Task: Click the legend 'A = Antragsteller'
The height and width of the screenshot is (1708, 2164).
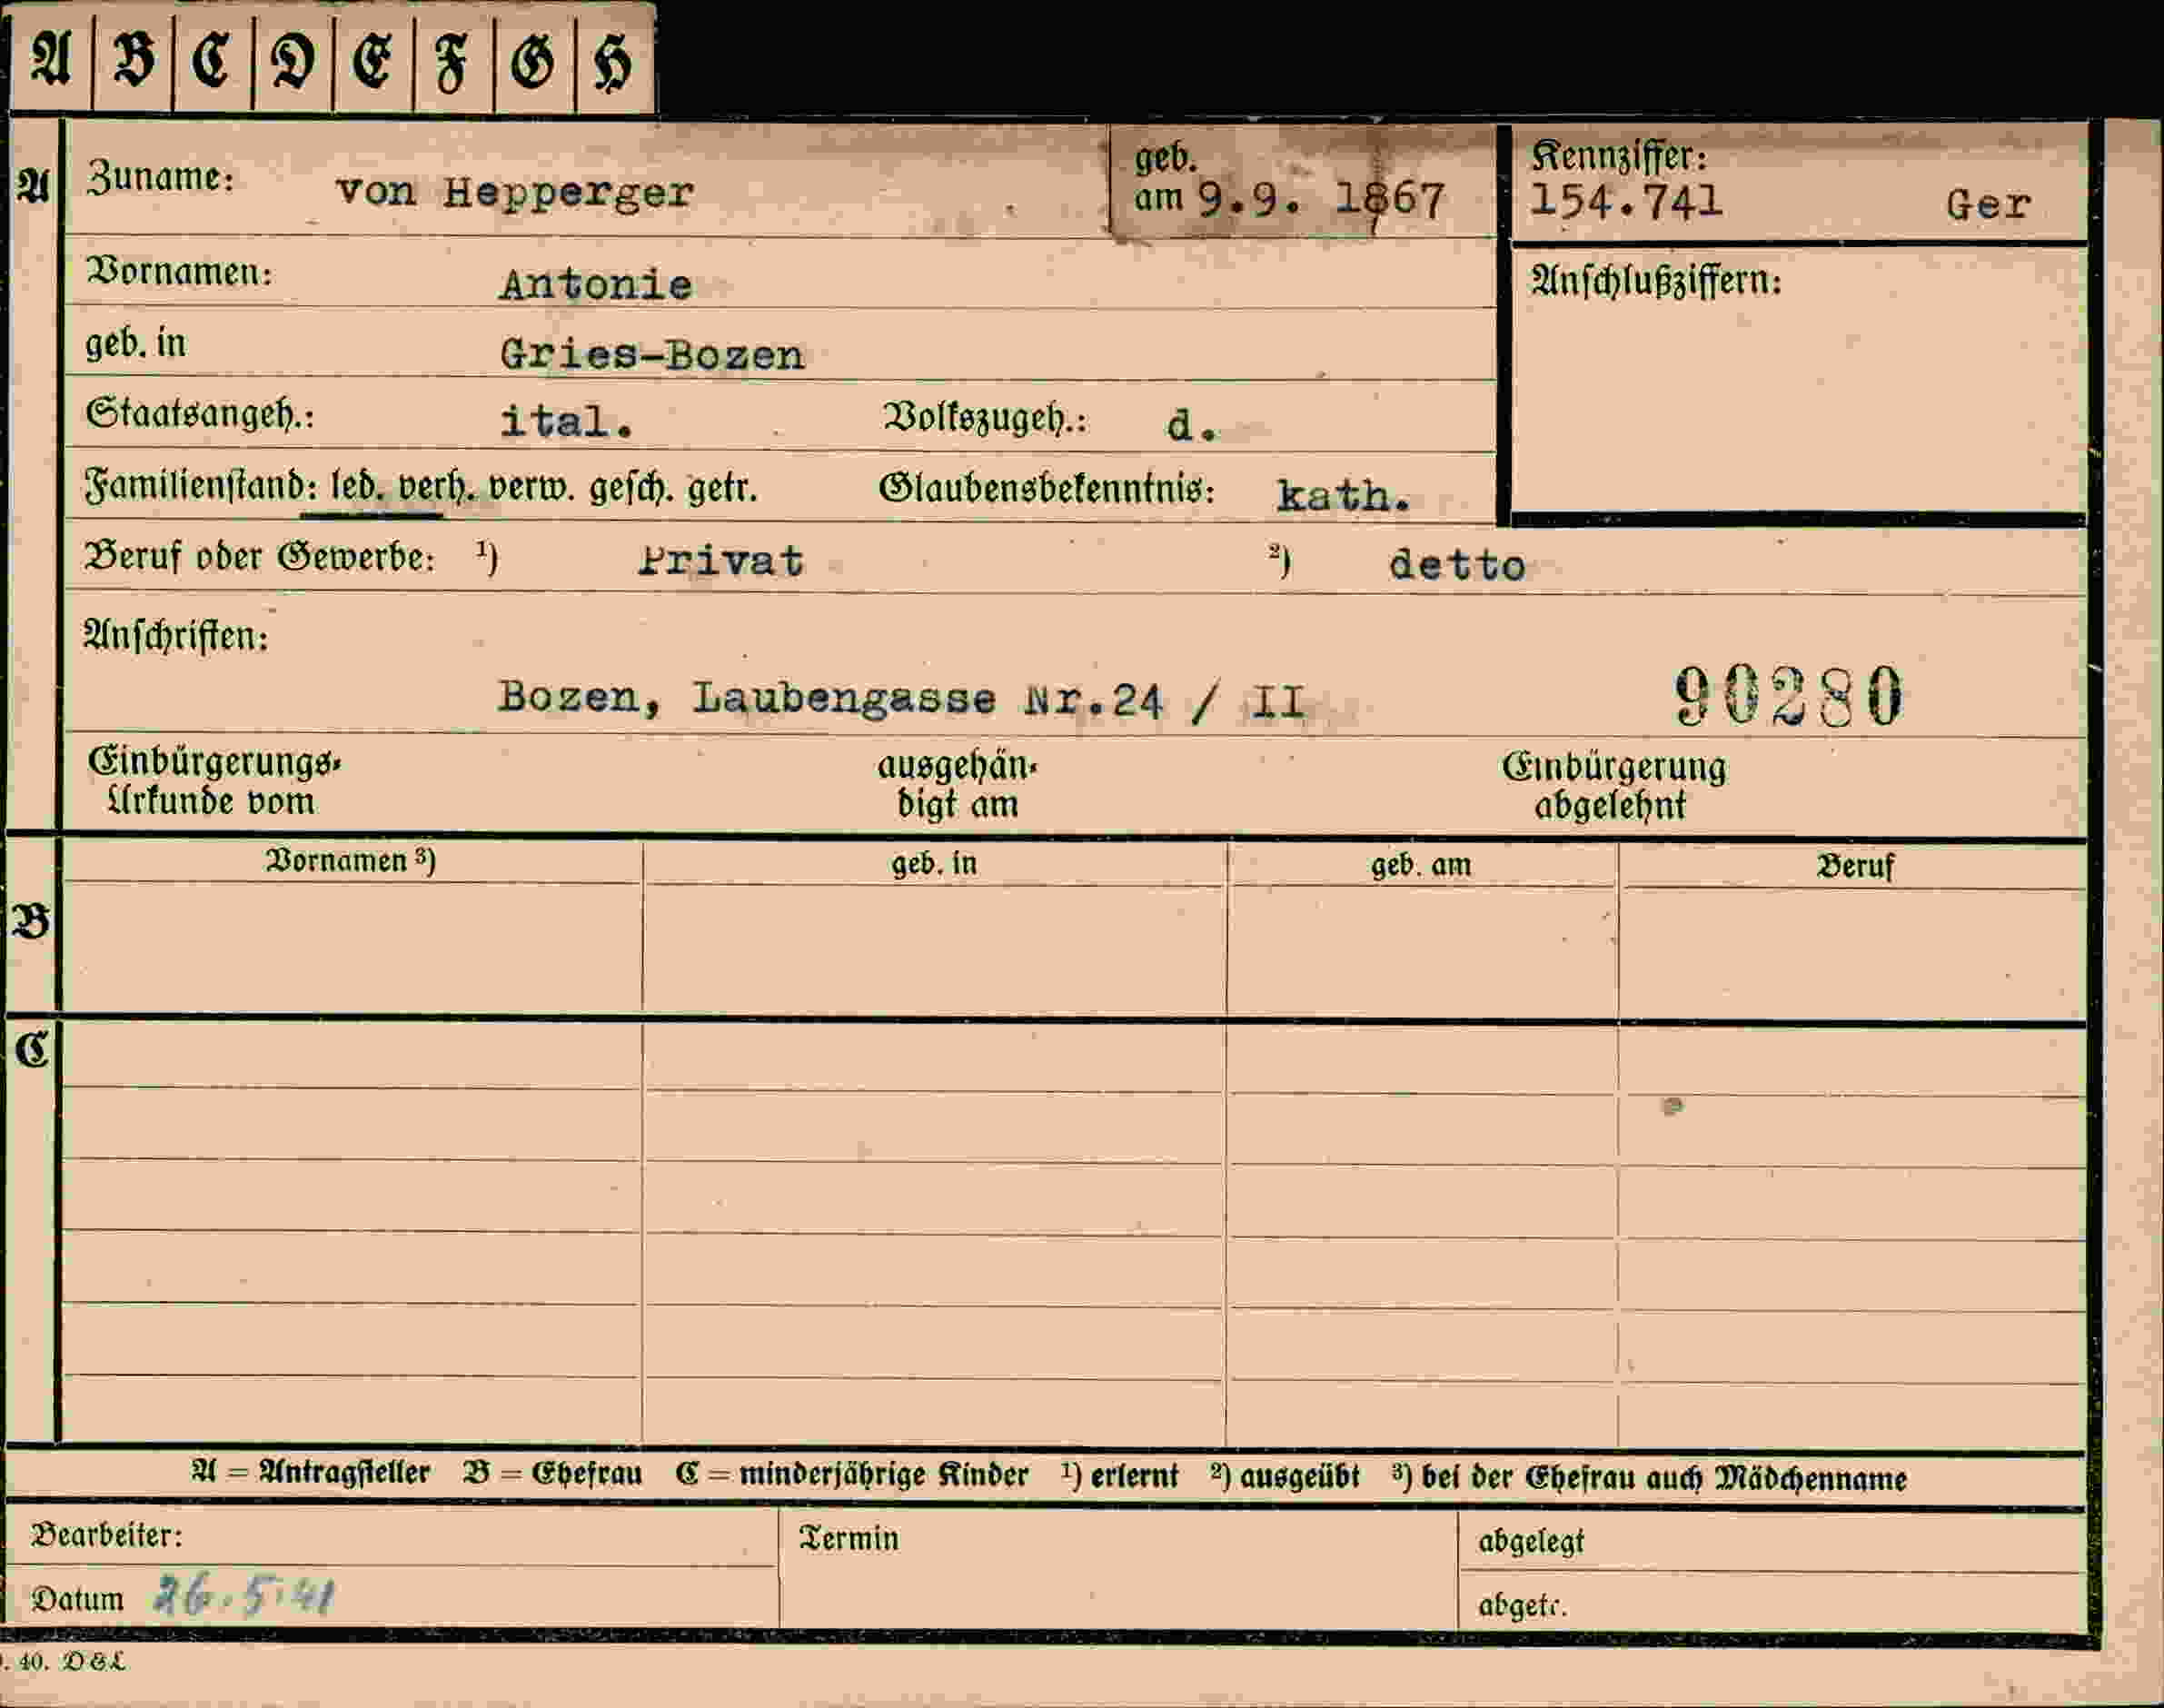Action: pyautogui.click(x=311, y=1473)
